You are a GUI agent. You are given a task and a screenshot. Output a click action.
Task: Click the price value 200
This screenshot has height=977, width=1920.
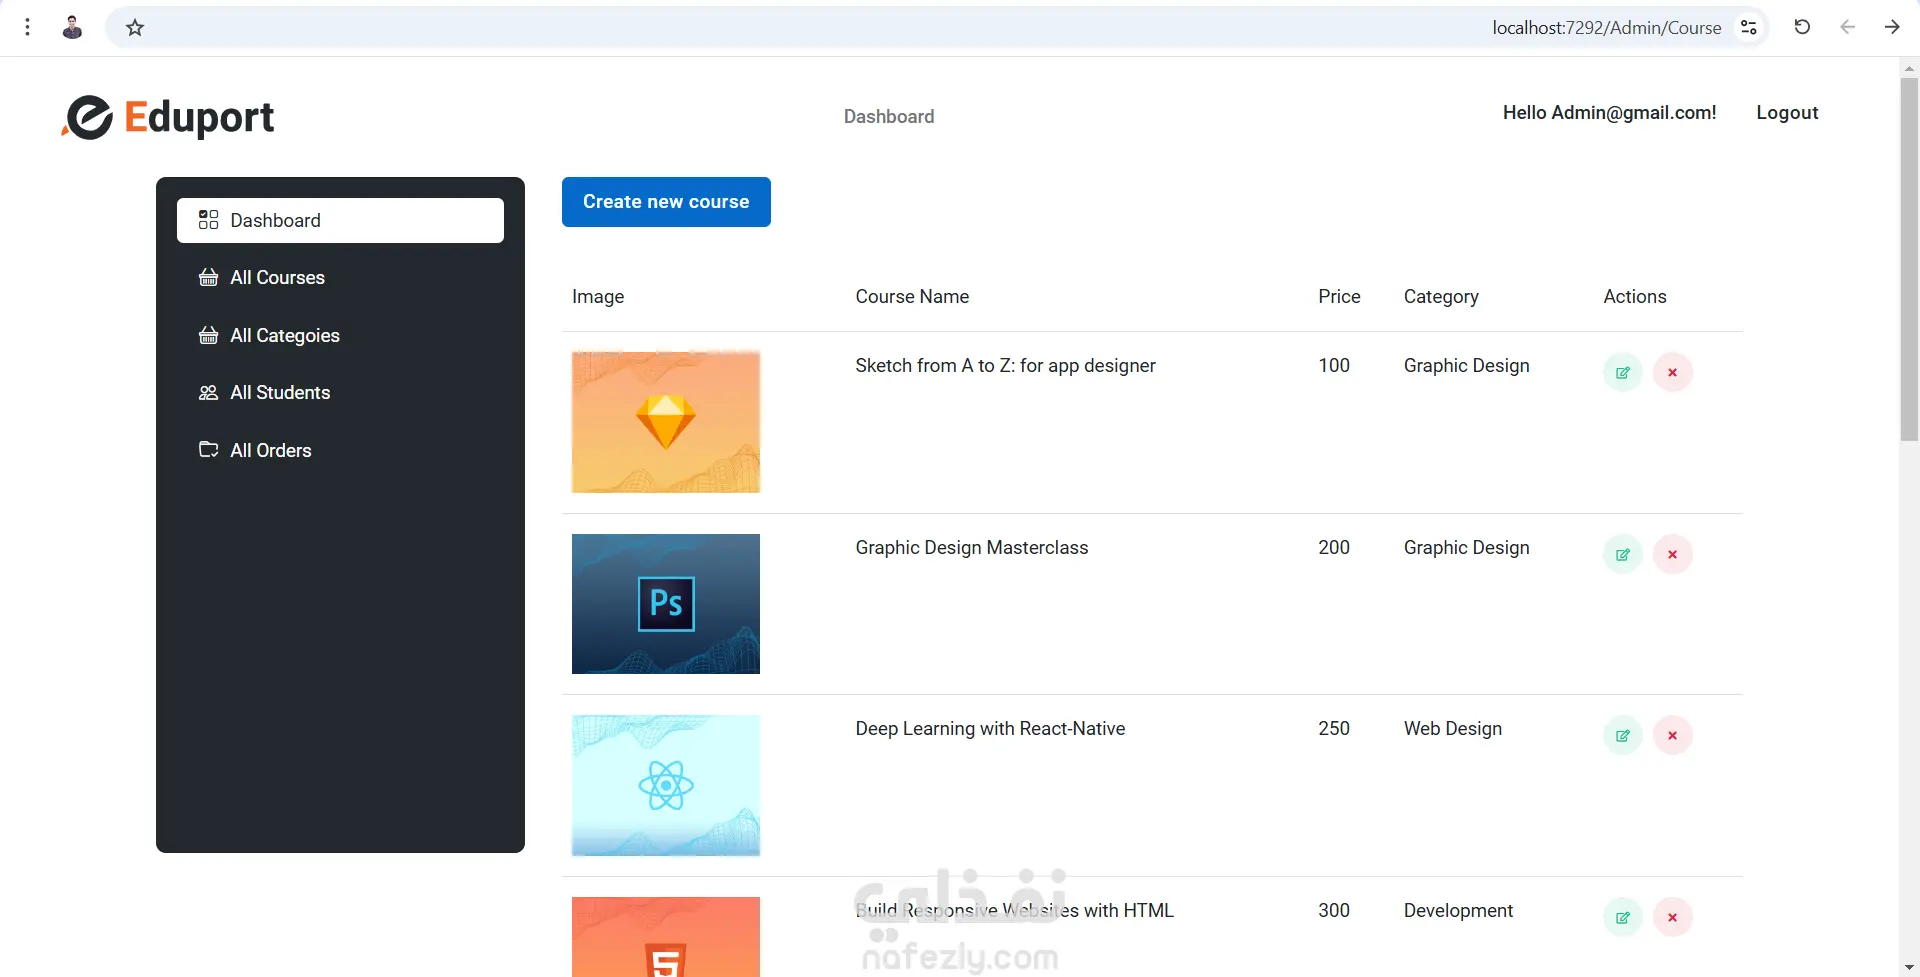[1334, 548]
